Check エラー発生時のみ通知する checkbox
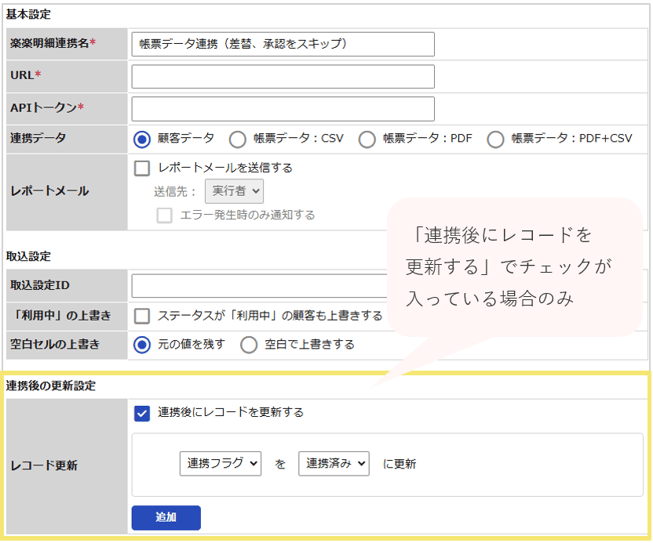Image resolution: width=653 pixels, height=543 pixels. [164, 215]
